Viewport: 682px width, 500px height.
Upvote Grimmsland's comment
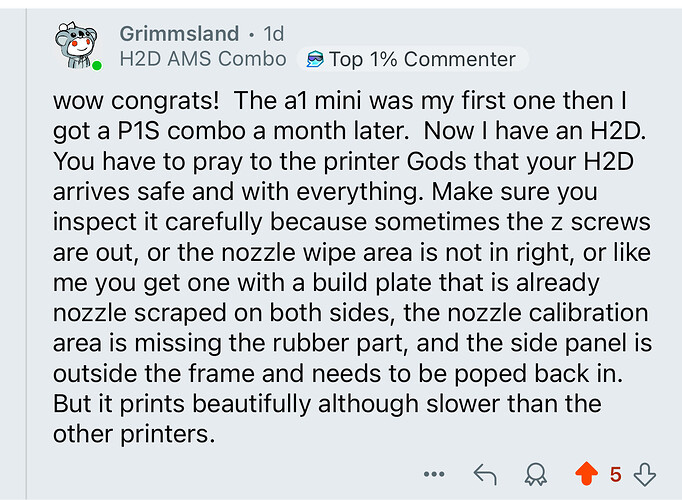coord(586,473)
